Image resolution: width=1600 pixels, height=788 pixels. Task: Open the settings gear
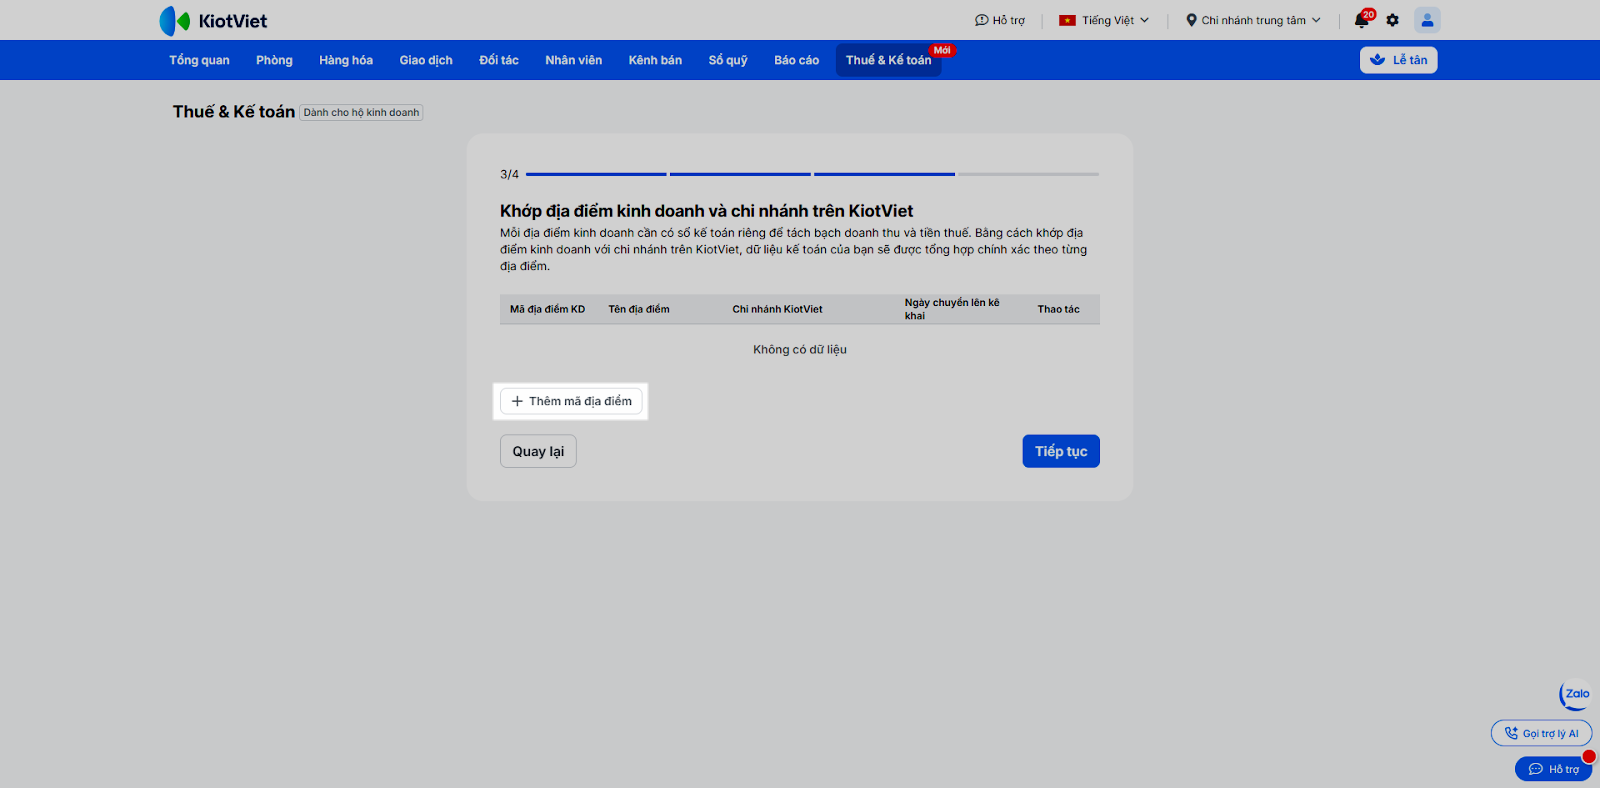(1392, 20)
